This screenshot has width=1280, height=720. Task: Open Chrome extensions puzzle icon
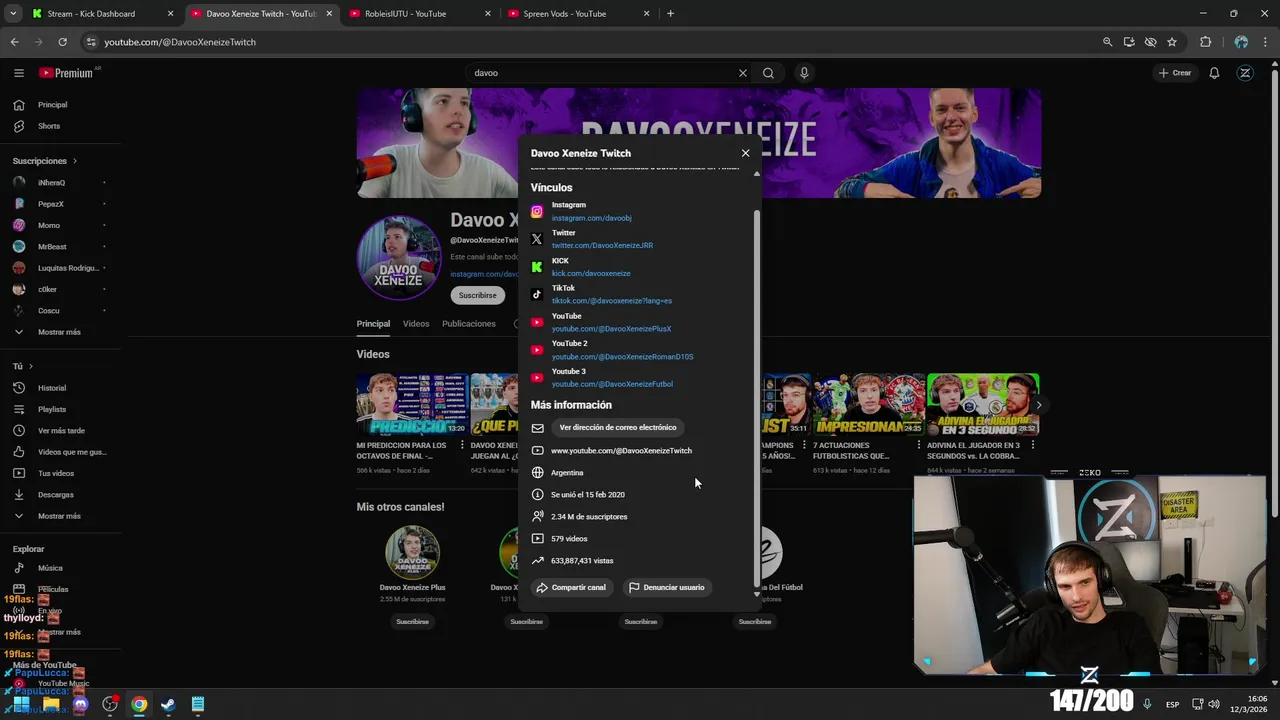(1205, 42)
